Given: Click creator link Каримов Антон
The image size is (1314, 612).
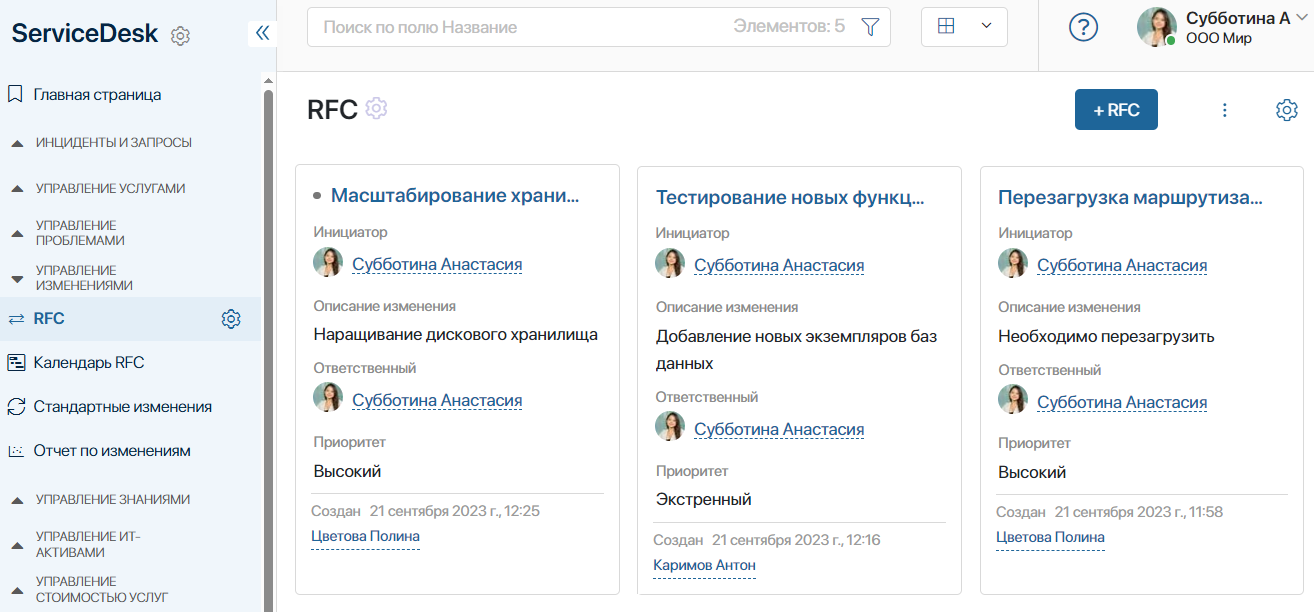Looking at the screenshot, I should coord(704,566).
